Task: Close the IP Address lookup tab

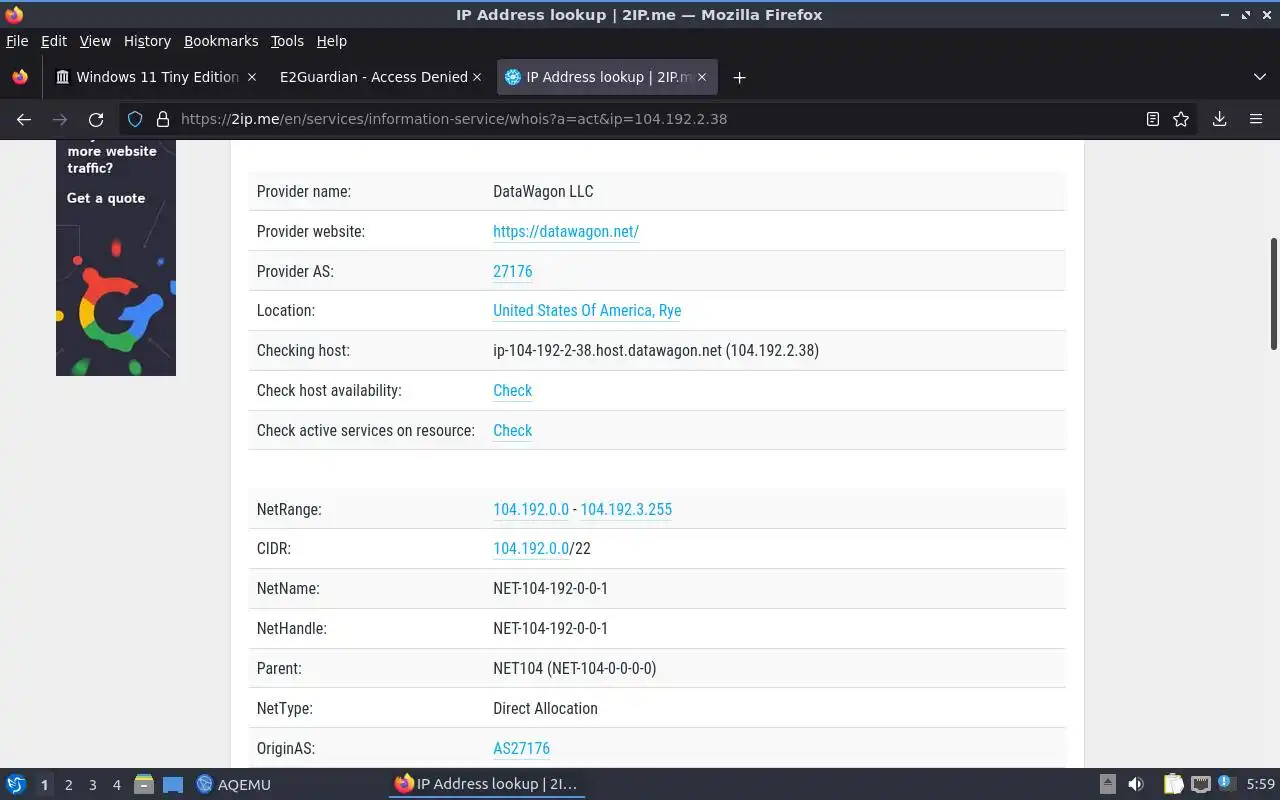Action: point(702,77)
